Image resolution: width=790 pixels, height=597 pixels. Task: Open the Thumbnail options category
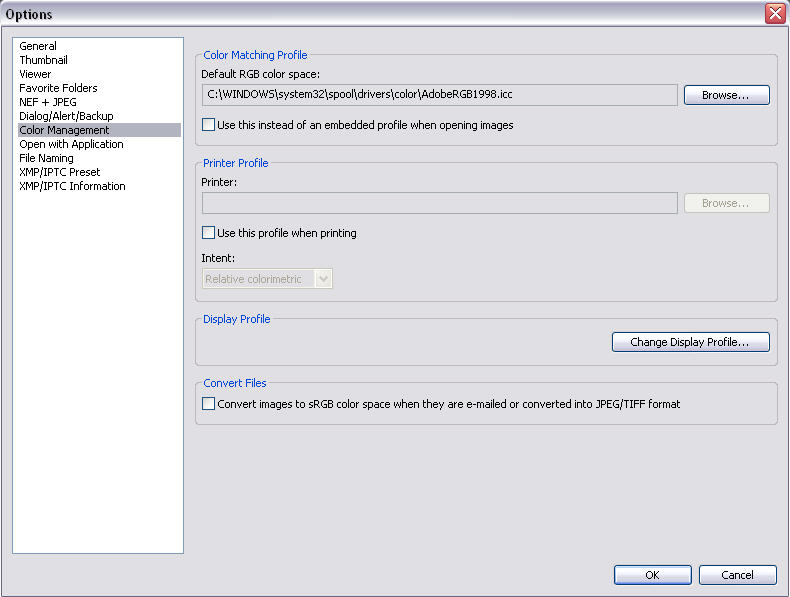[x=43, y=60]
